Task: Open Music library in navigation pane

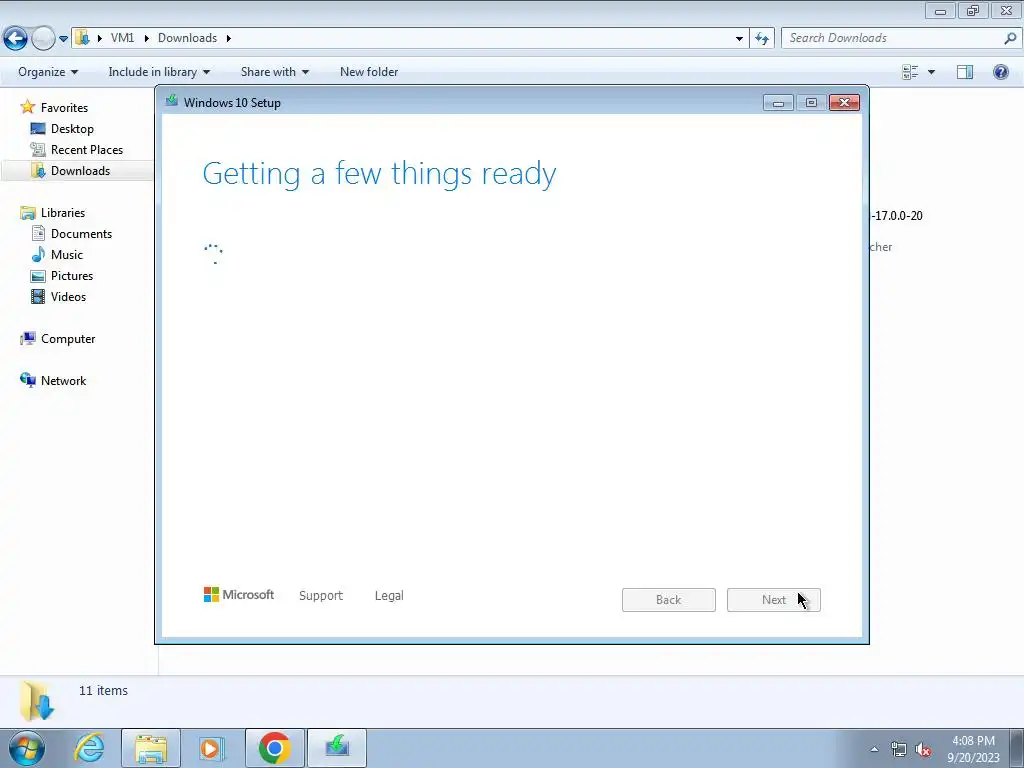Action: 67,255
